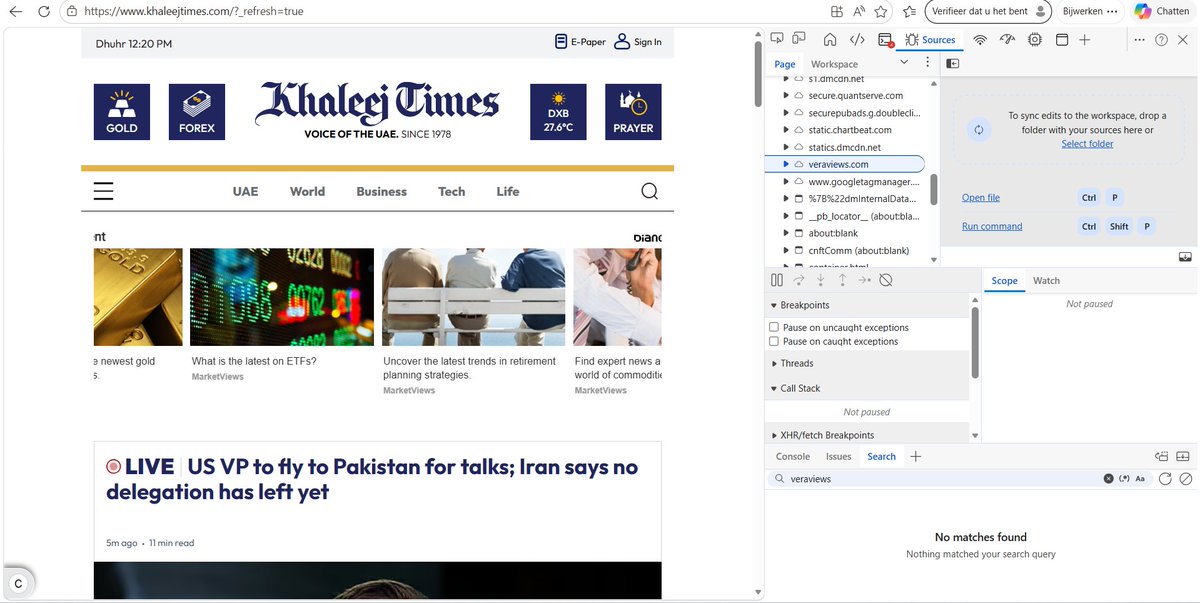The image size is (1200, 603).
Task: Open the DevTools Welcome home panel
Action: pos(829,40)
